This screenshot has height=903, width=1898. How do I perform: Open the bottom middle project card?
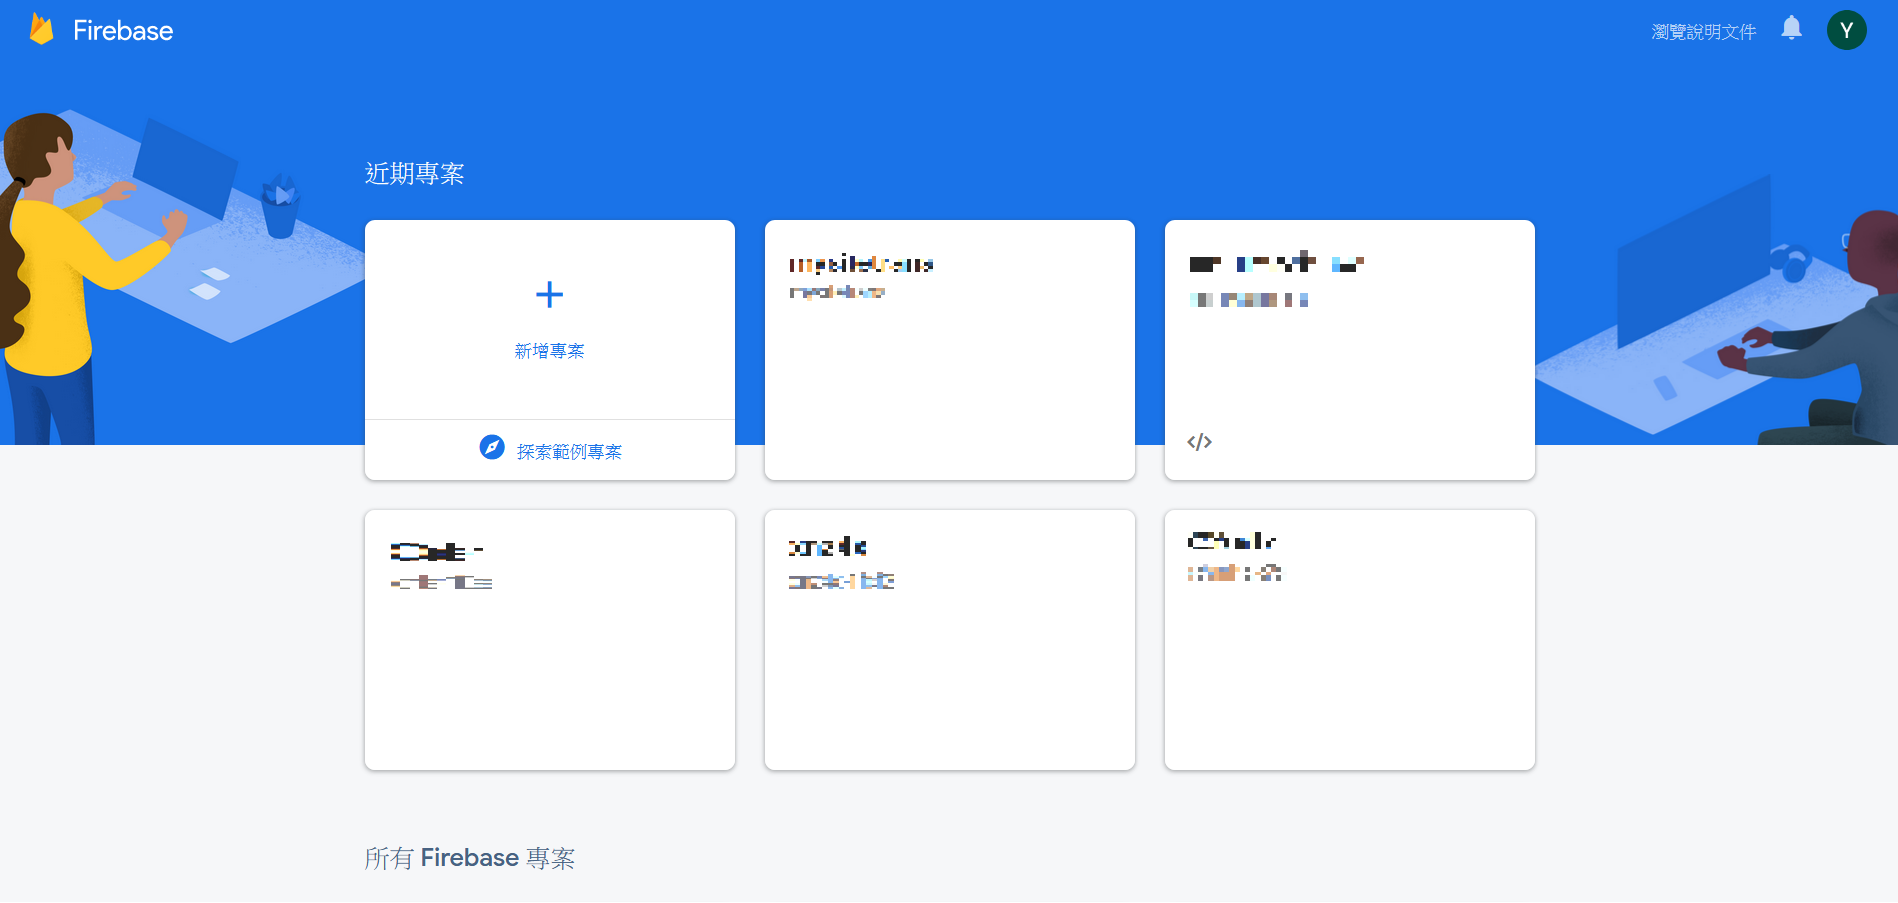coord(949,640)
